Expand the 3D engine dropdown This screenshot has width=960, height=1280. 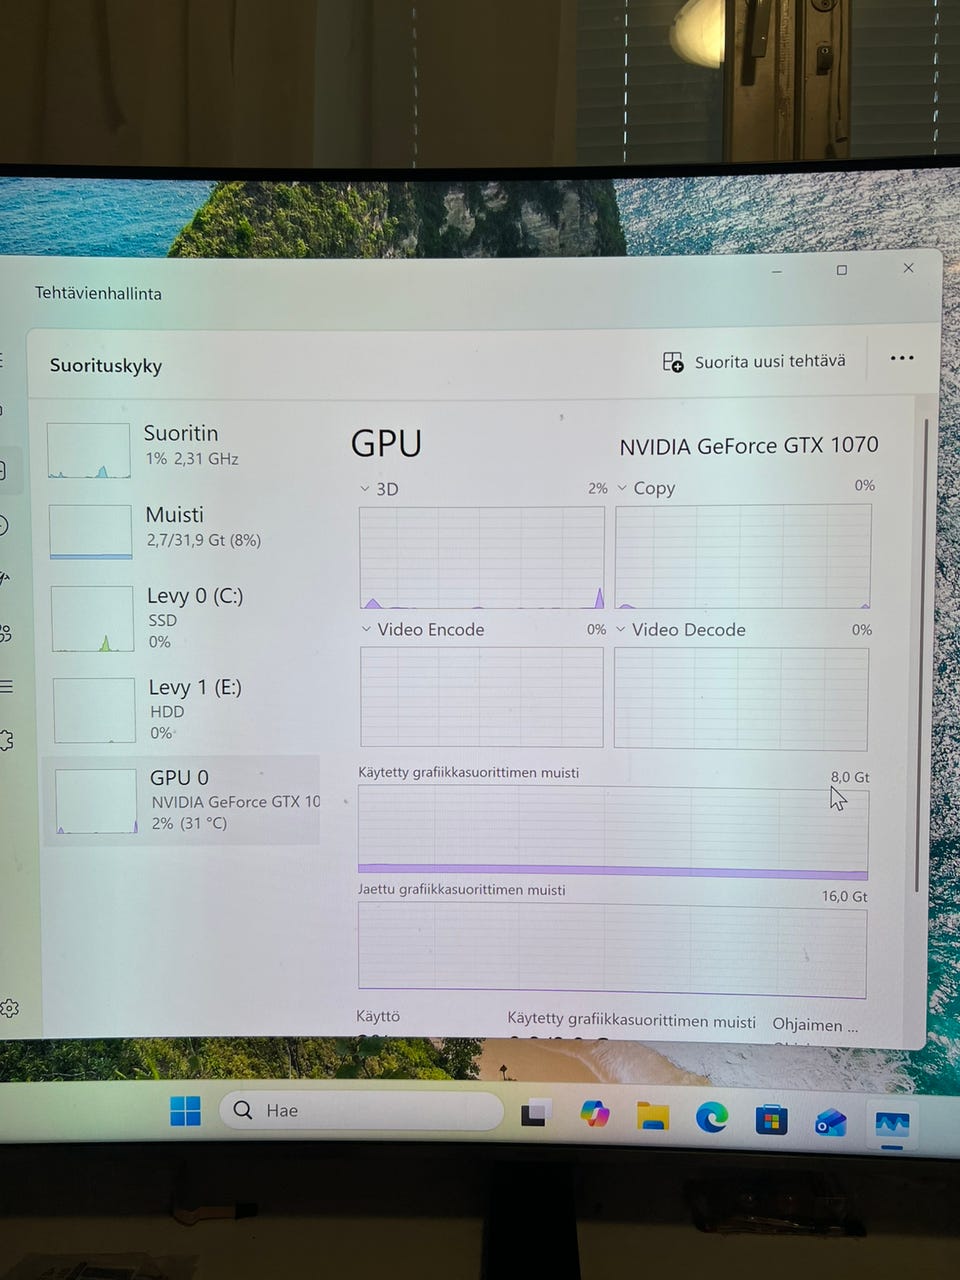[365, 489]
